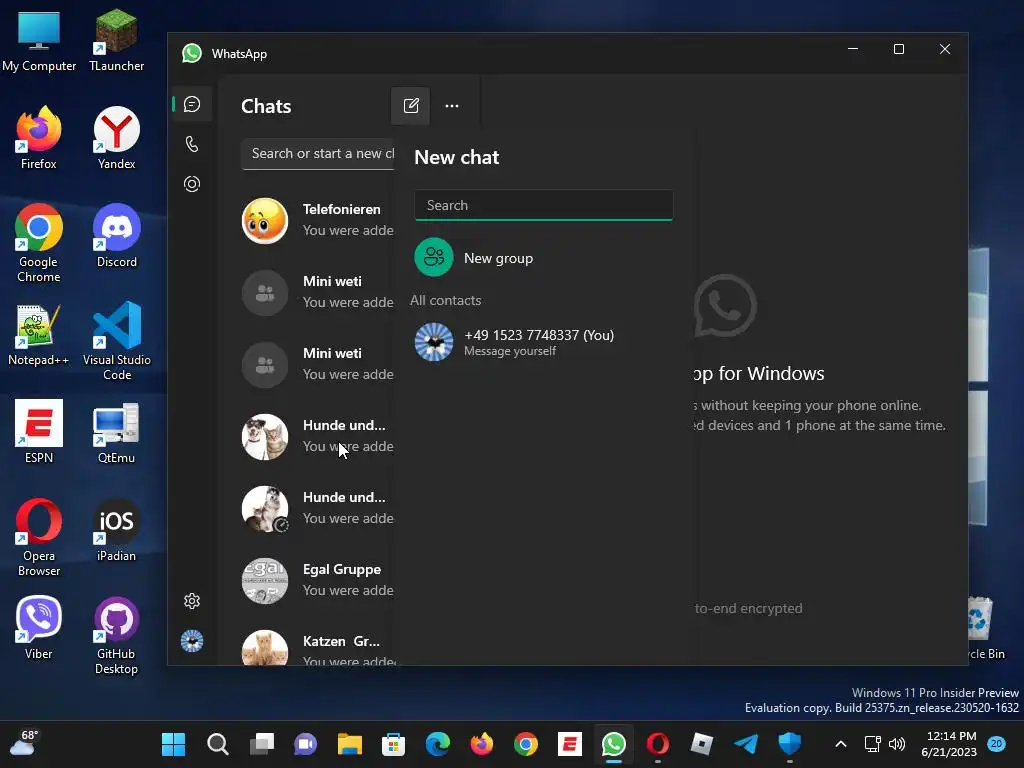
Task: Open Discord desktop shortcut
Action: pos(116,236)
